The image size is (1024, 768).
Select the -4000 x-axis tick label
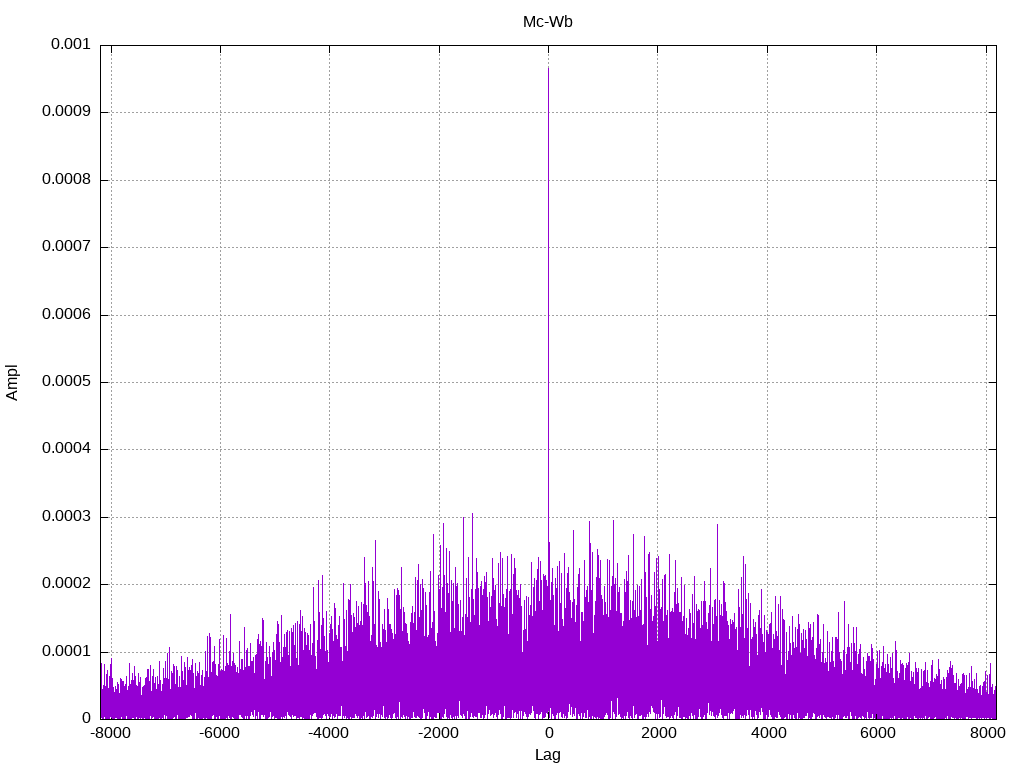coord(329,734)
